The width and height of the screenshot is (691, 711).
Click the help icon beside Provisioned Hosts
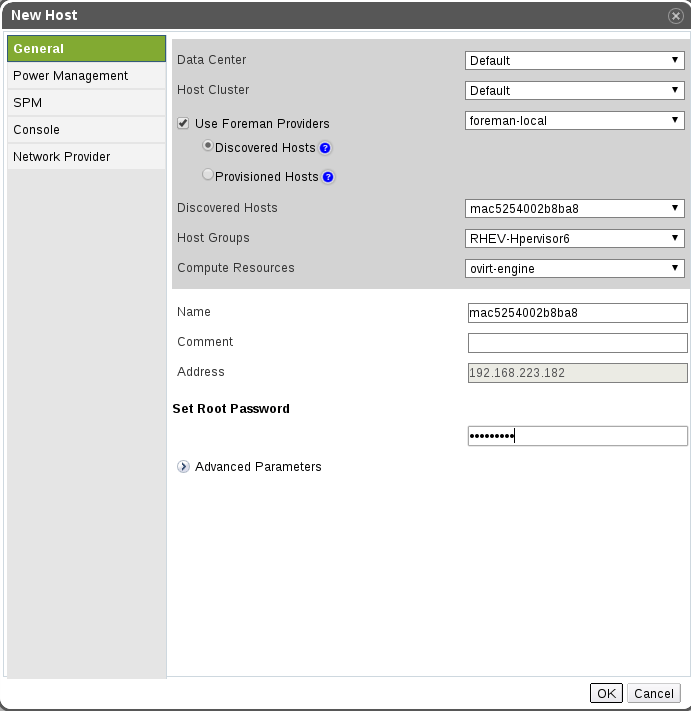(x=327, y=177)
